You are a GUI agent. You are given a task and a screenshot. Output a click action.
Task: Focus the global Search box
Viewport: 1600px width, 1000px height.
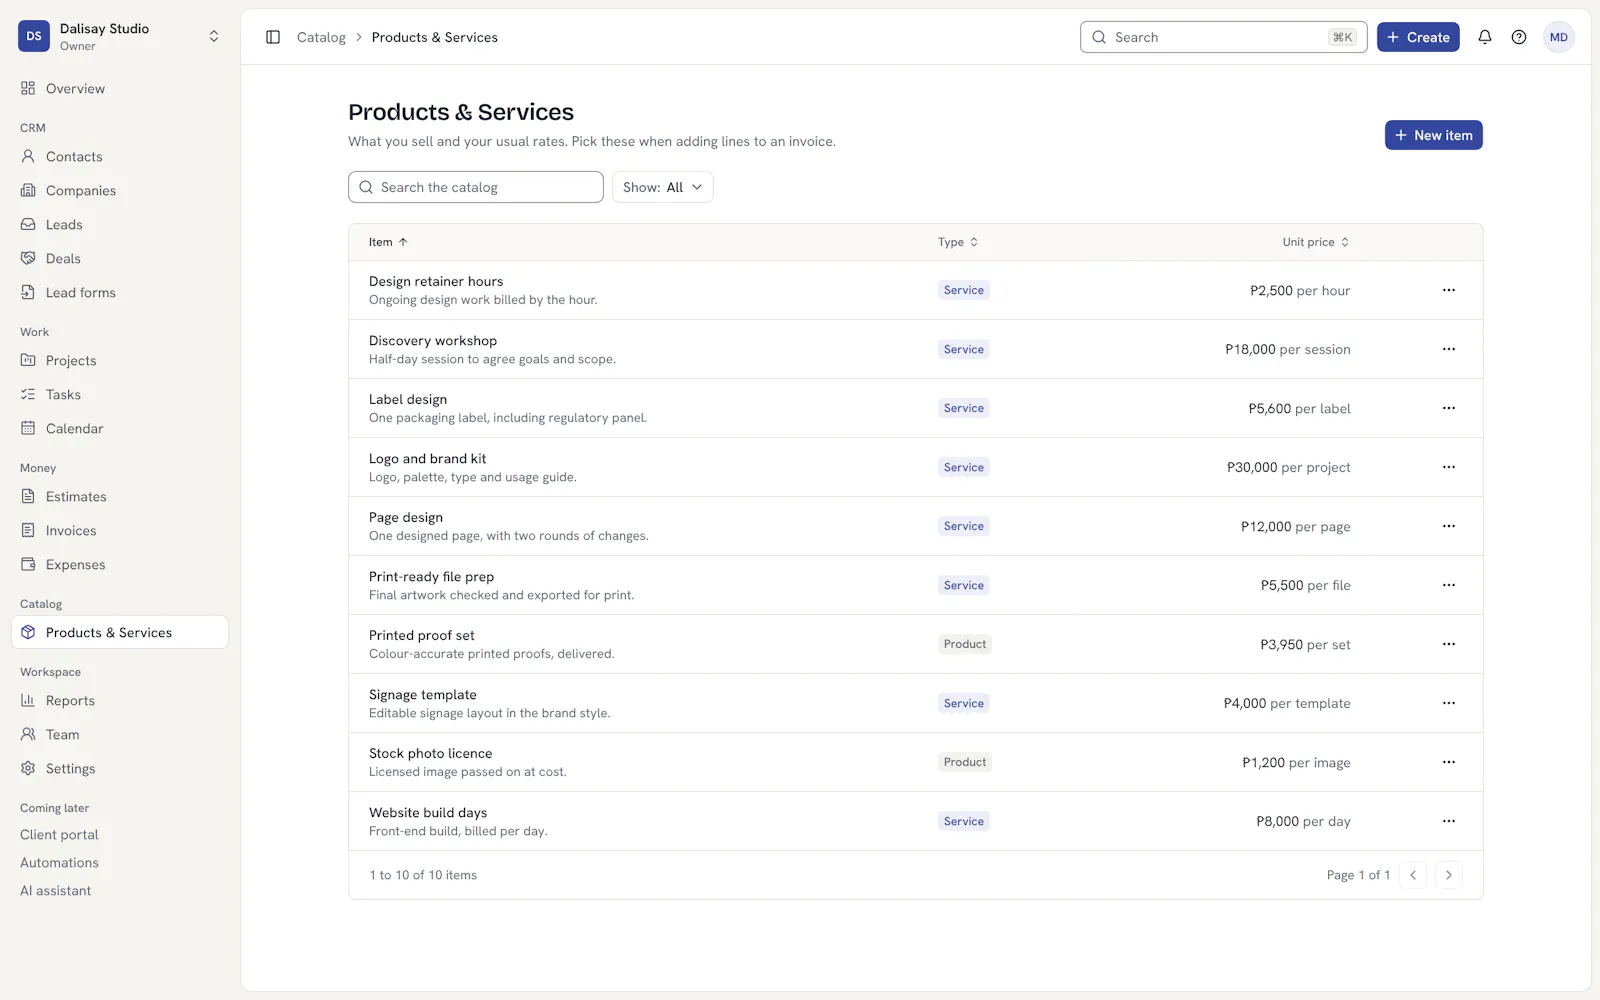pyautogui.click(x=1223, y=37)
